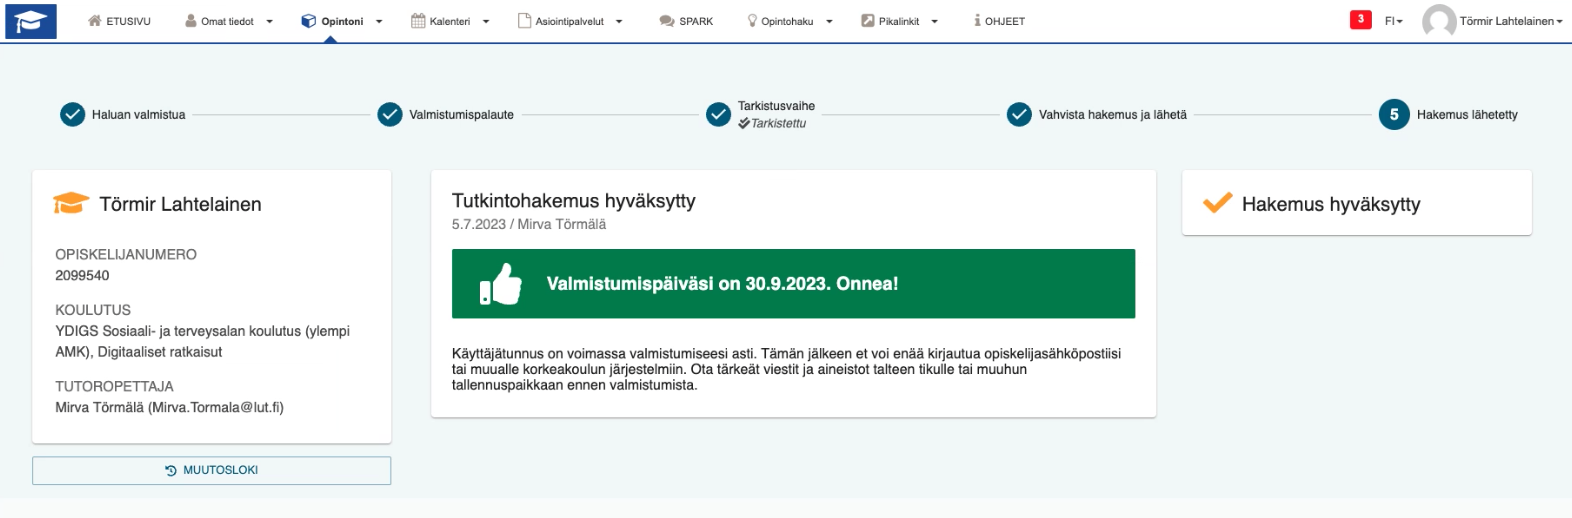Click the thumbs-up icon in green banner
The height and width of the screenshot is (518, 1572).
[501, 284]
